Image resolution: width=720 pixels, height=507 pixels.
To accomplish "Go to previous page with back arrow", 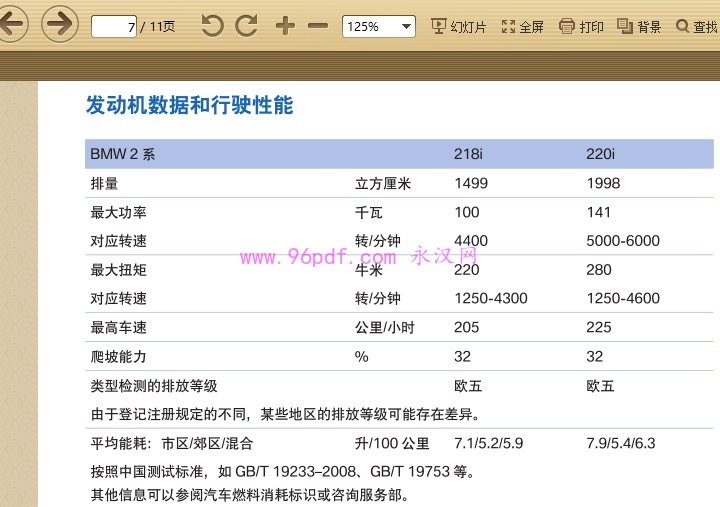I will click(x=12, y=23).
